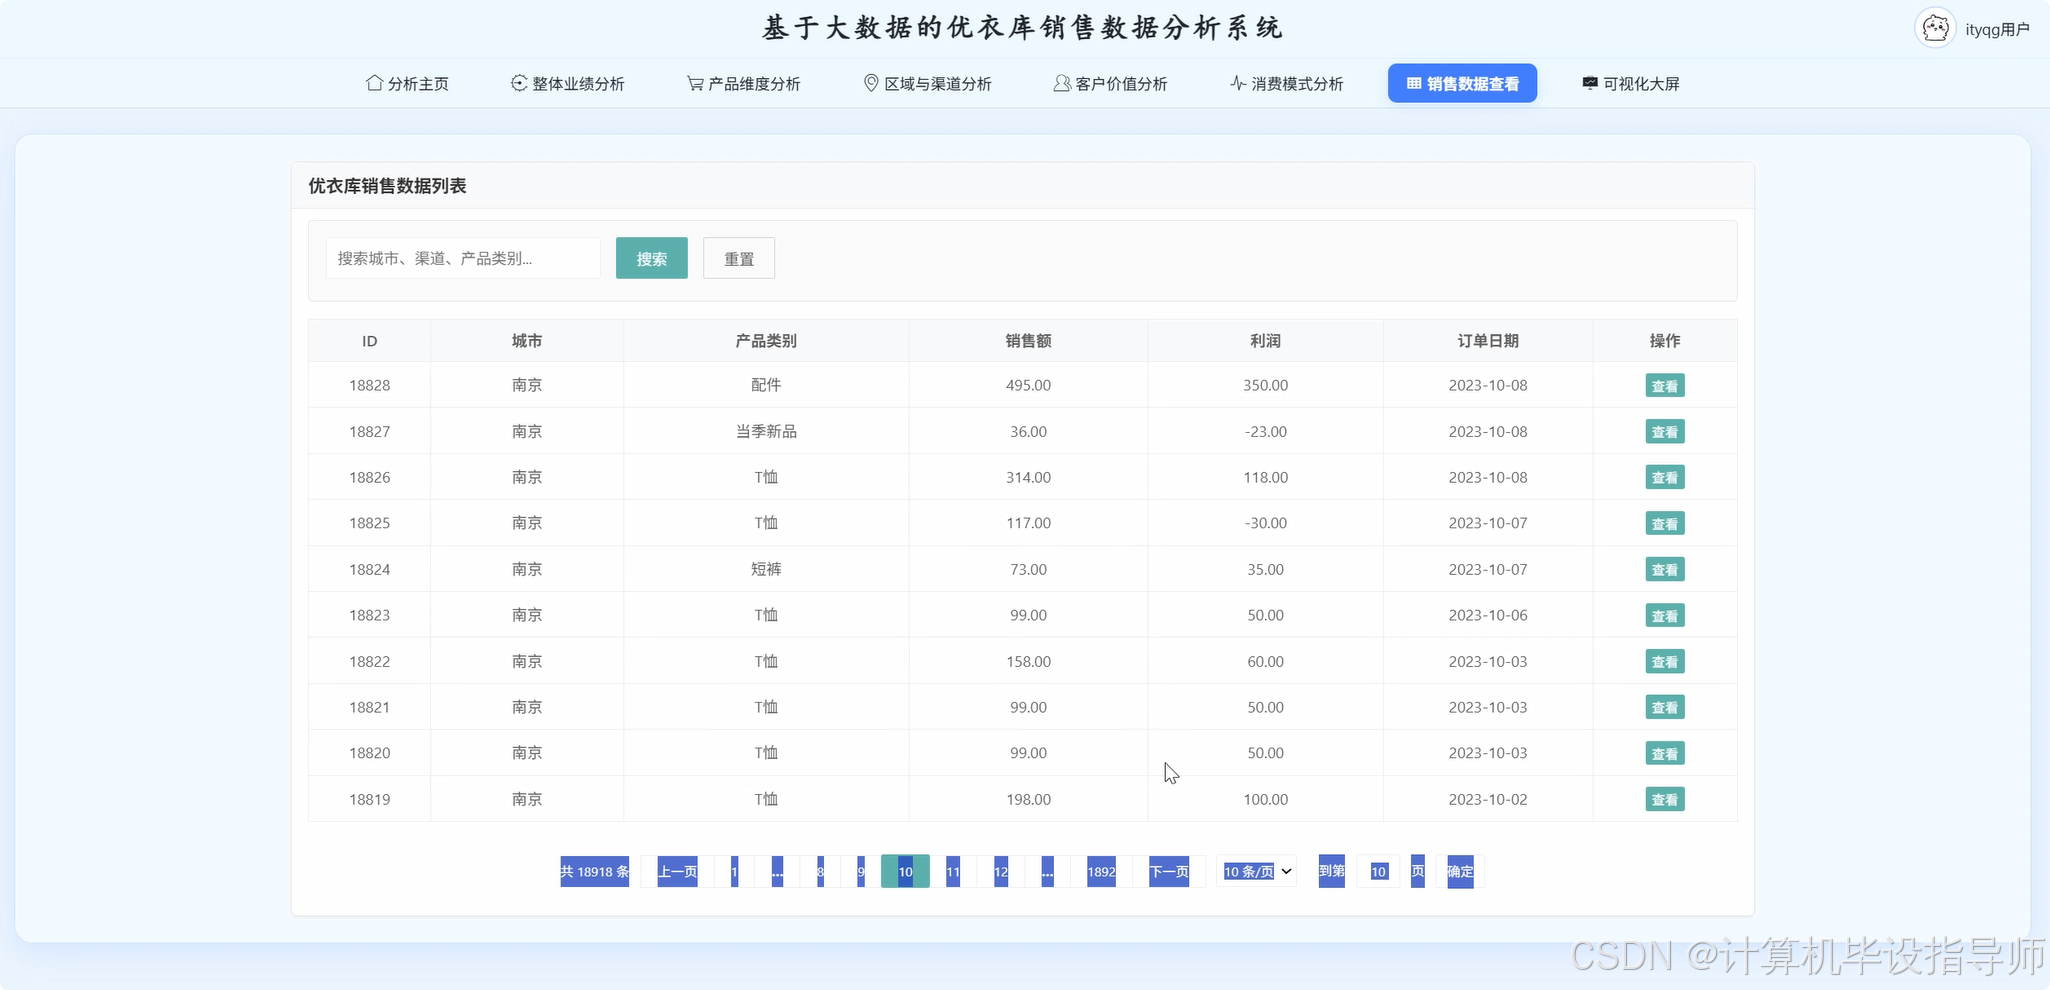
Task: Click the 确定 jump confirm button
Action: coord(1460,872)
